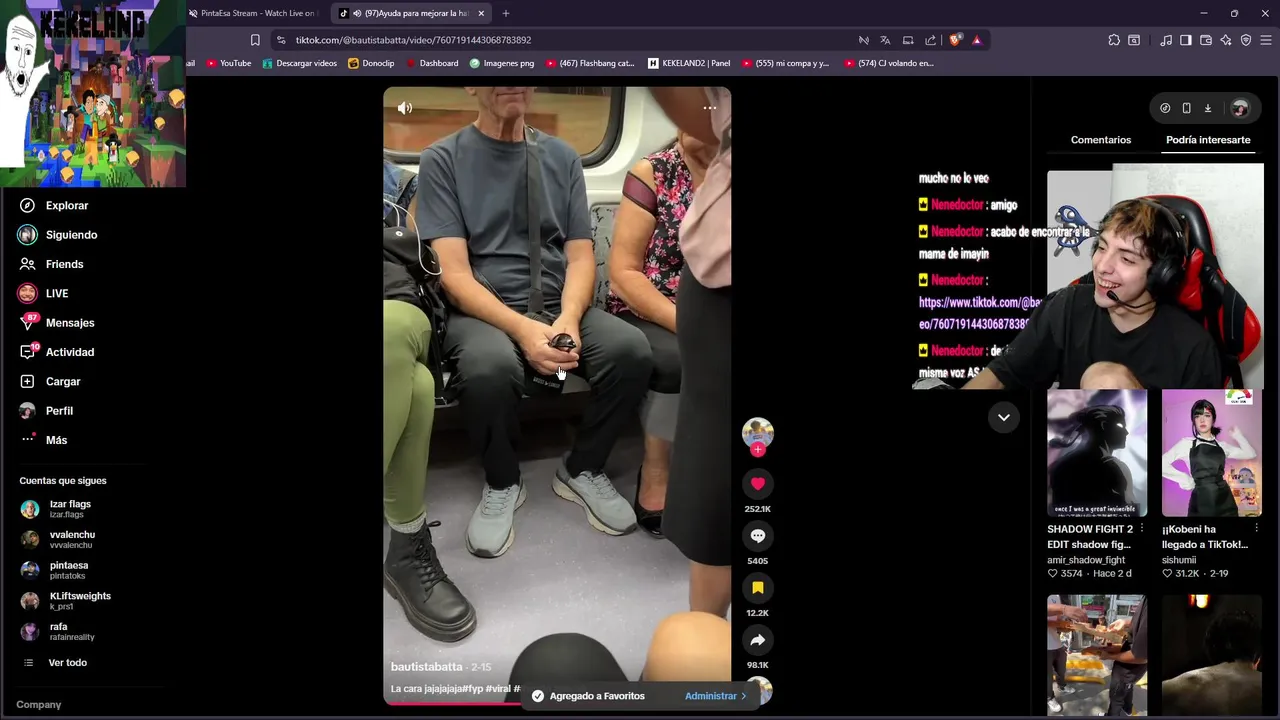Share the video using the arrow icon
The height and width of the screenshot is (720, 1280).
tap(757, 640)
